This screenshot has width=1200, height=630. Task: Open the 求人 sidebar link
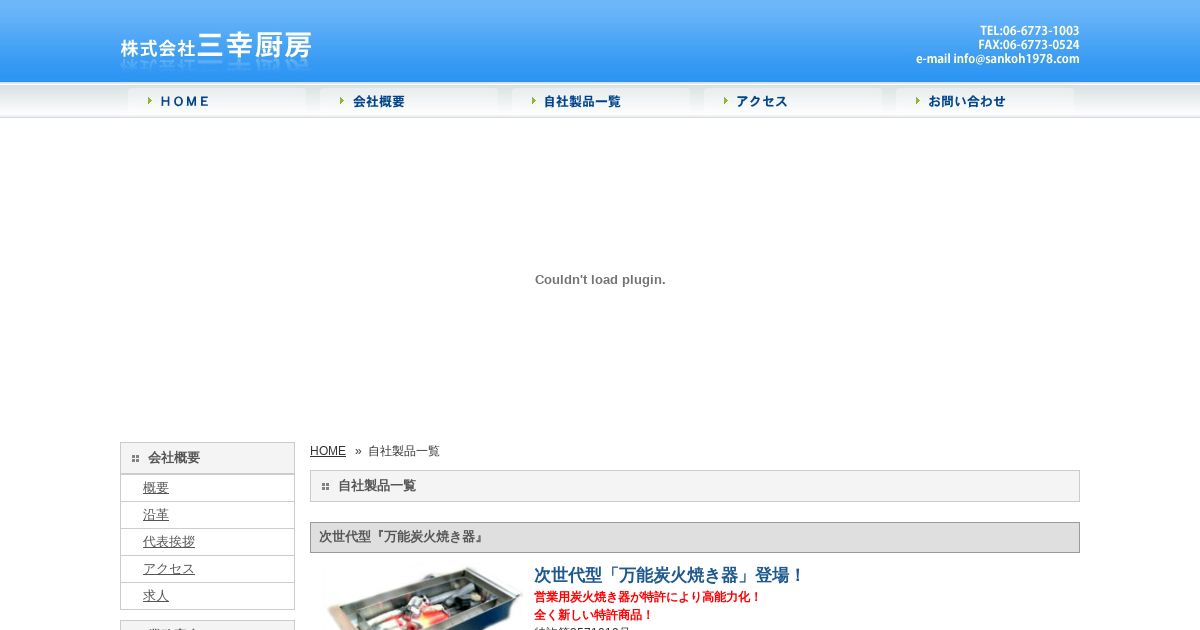tap(156, 596)
